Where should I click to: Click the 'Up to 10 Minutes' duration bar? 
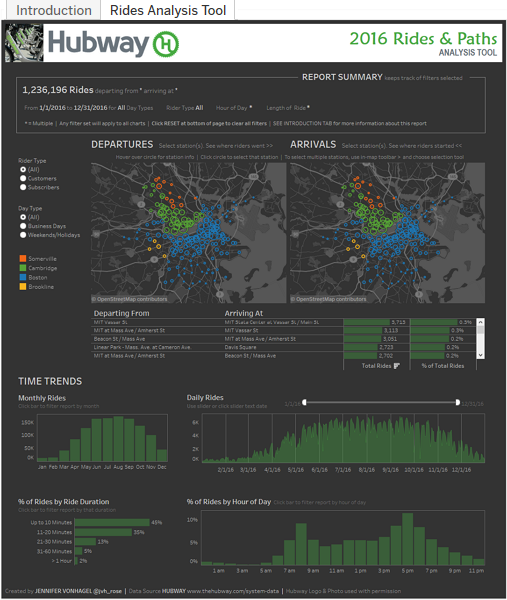click(112, 522)
